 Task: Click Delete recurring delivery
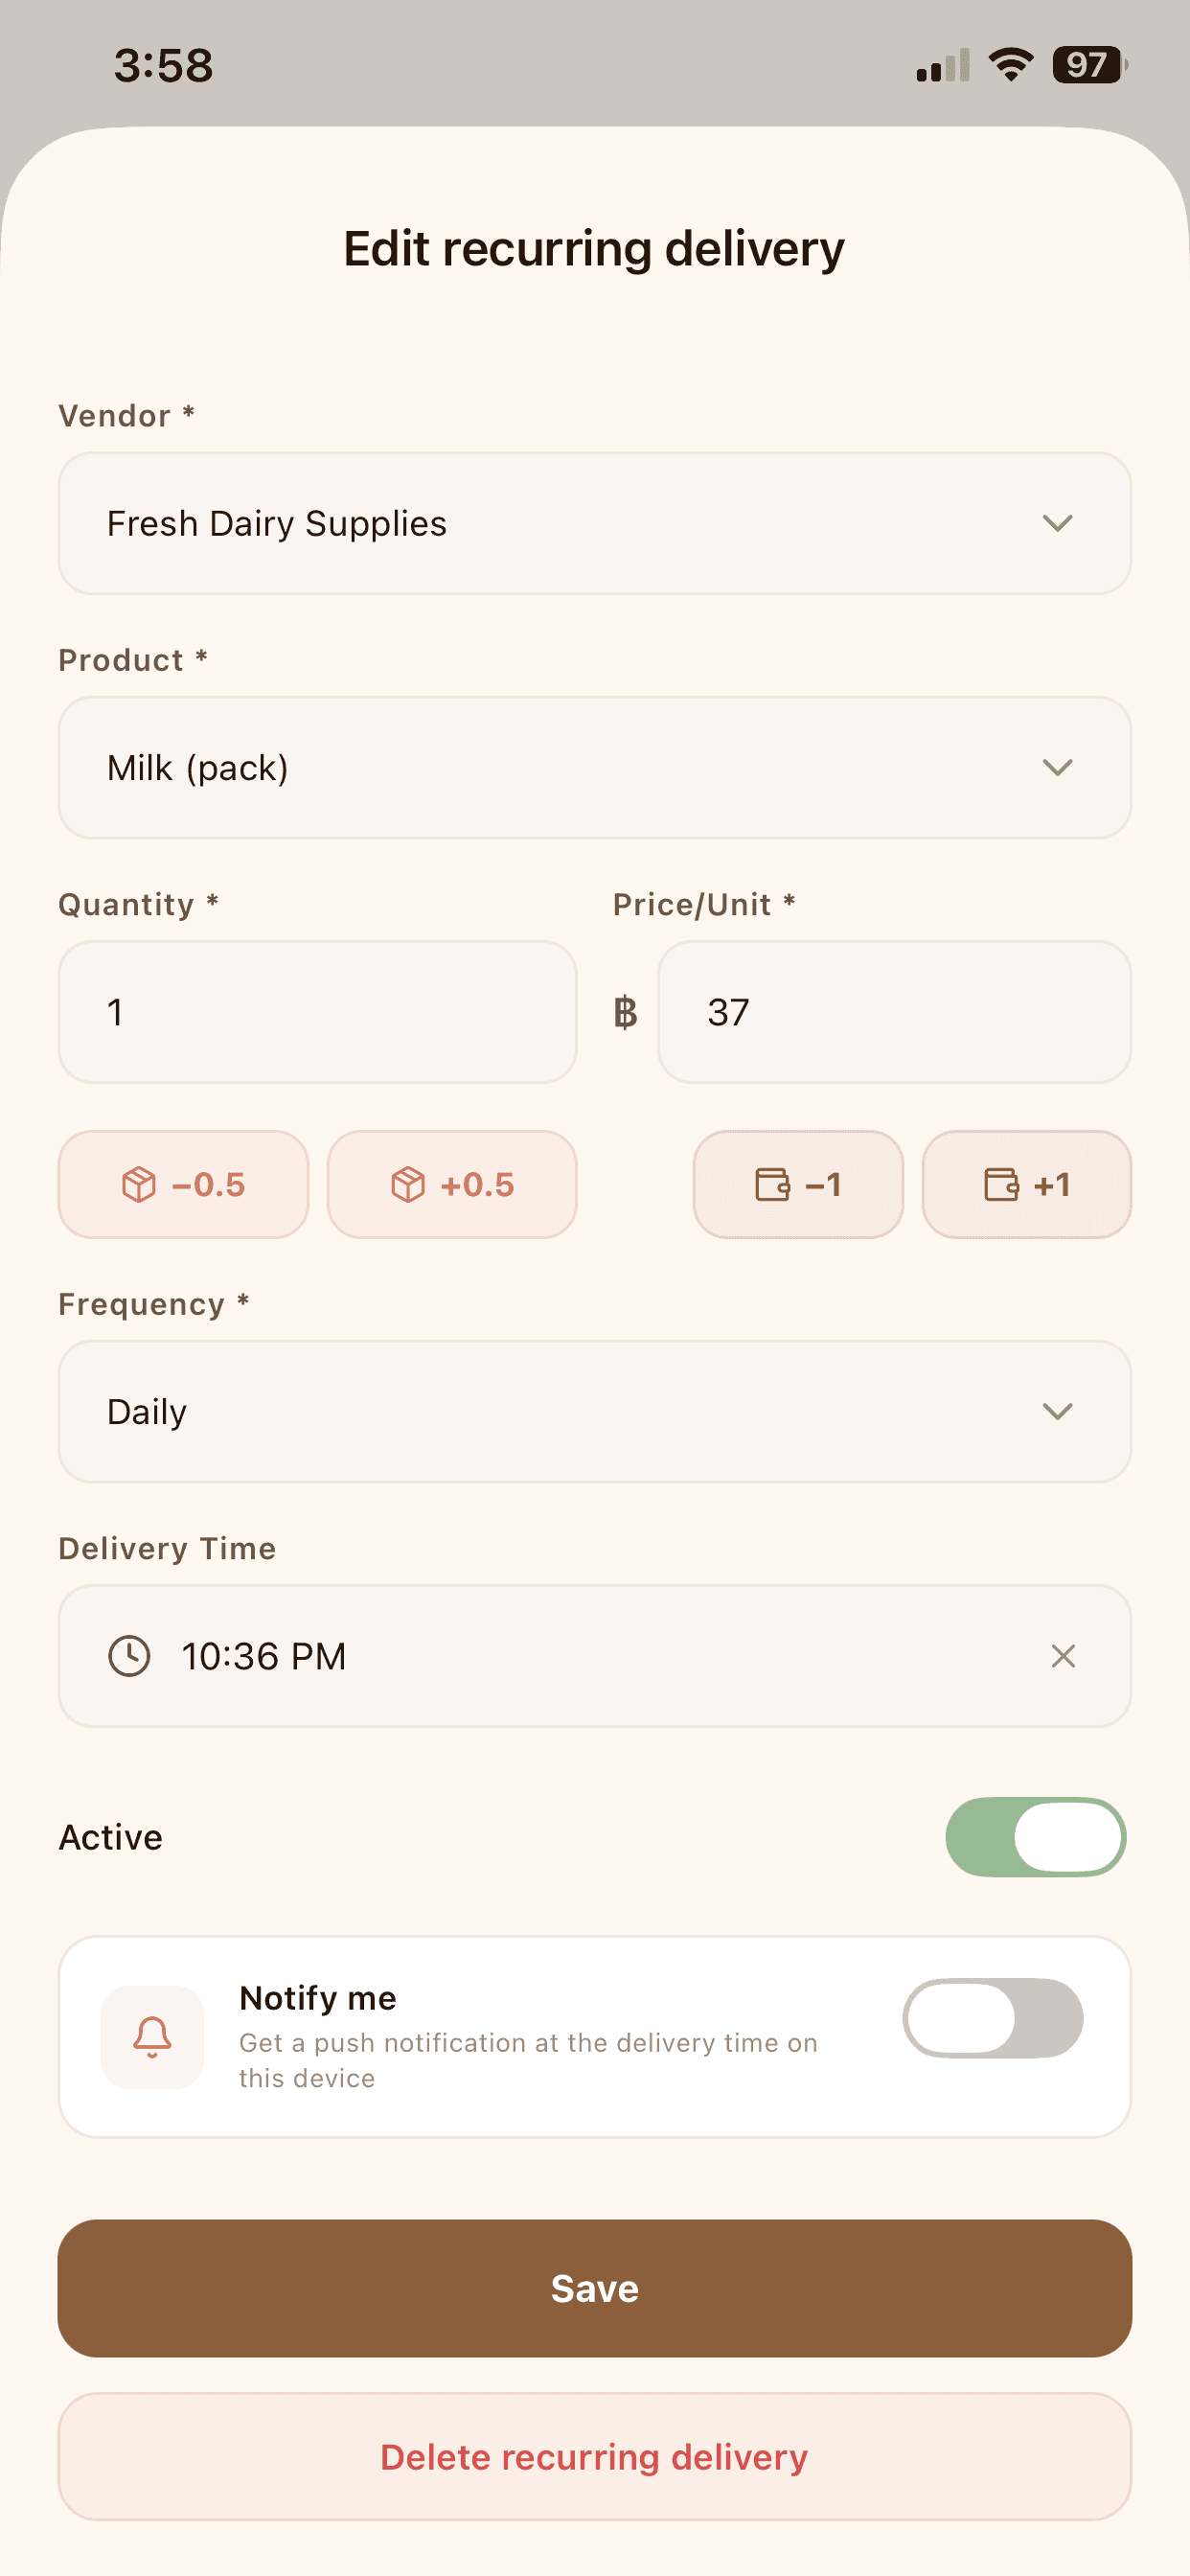pos(594,2457)
